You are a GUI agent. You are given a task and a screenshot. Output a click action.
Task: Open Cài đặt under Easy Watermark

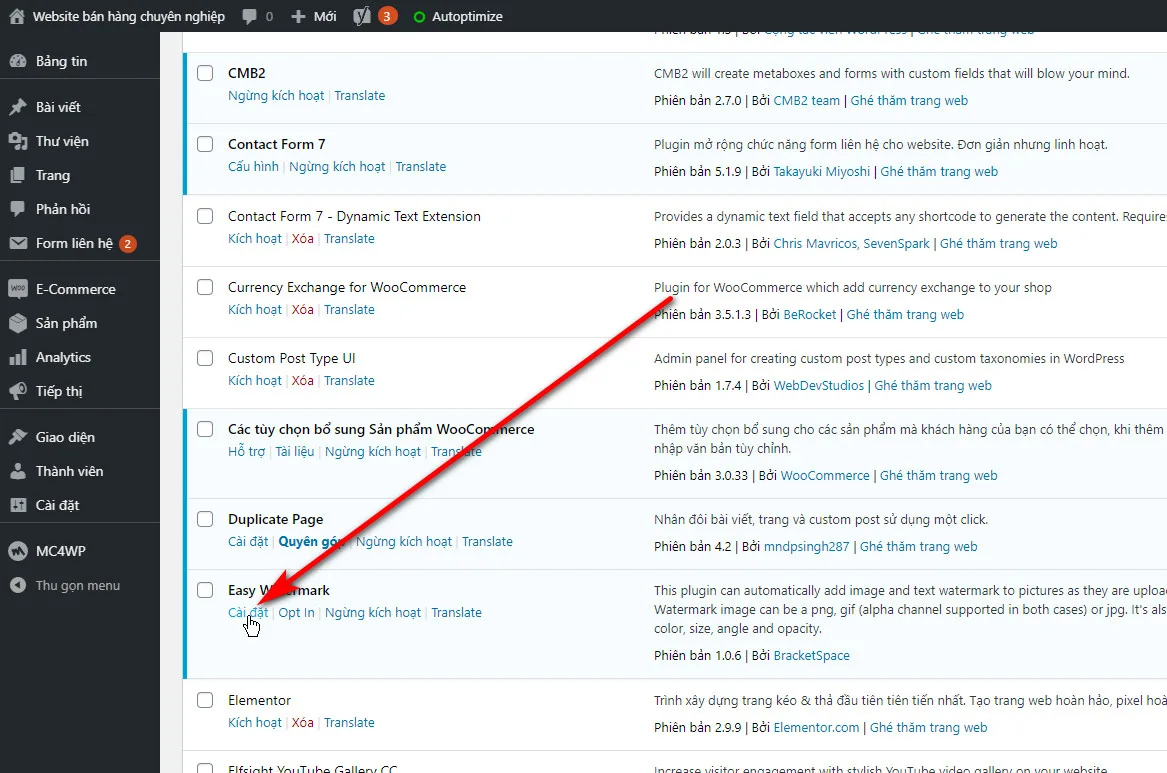click(x=248, y=612)
